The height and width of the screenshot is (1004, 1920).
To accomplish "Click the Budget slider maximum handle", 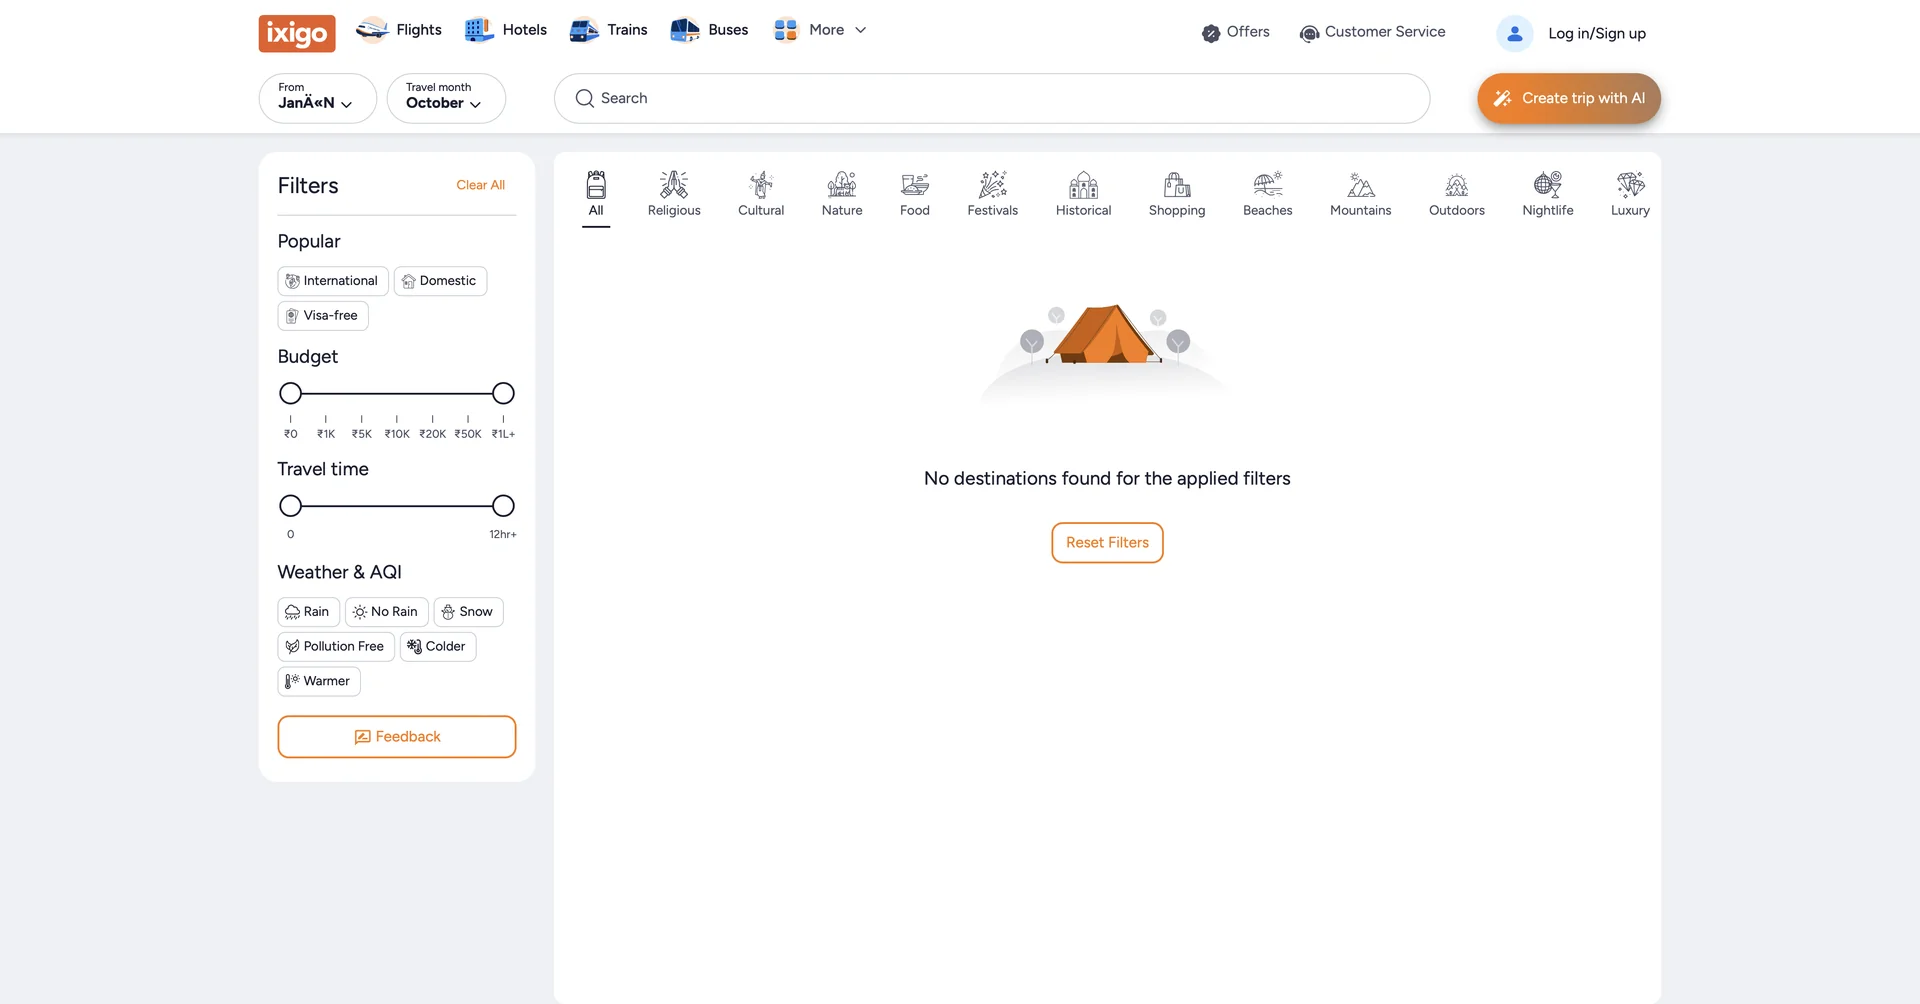I will pyautogui.click(x=503, y=394).
